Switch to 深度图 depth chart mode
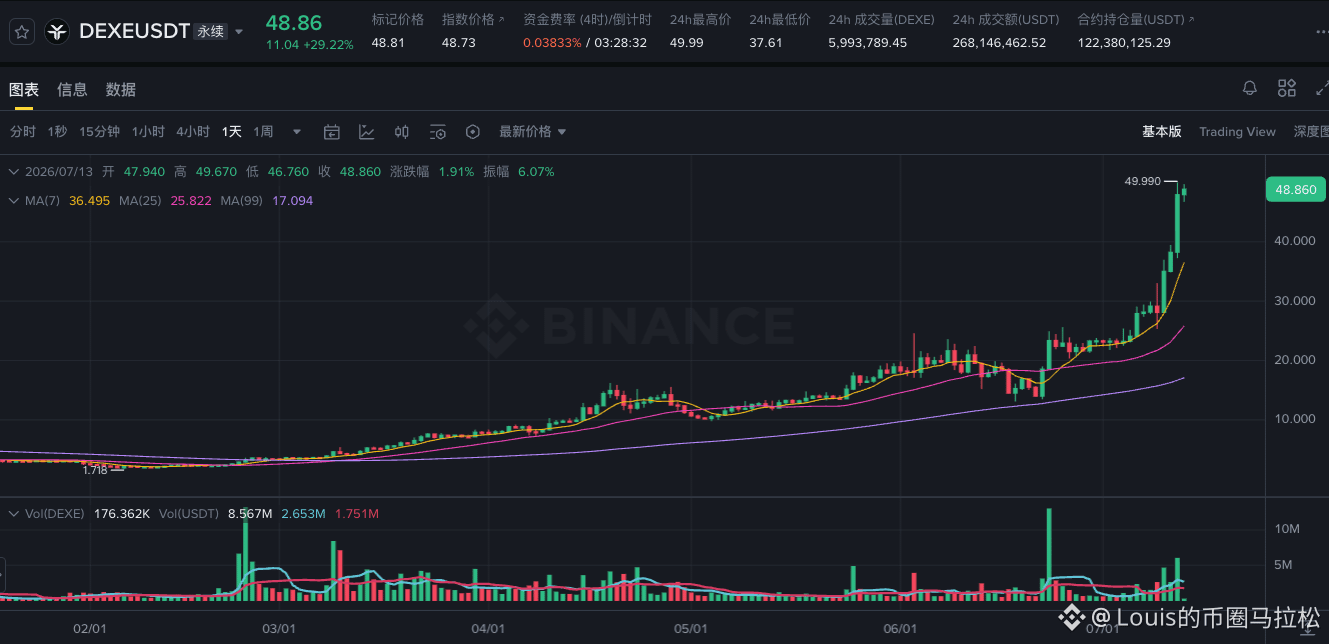This screenshot has width=1329, height=644. point(1311,132)
